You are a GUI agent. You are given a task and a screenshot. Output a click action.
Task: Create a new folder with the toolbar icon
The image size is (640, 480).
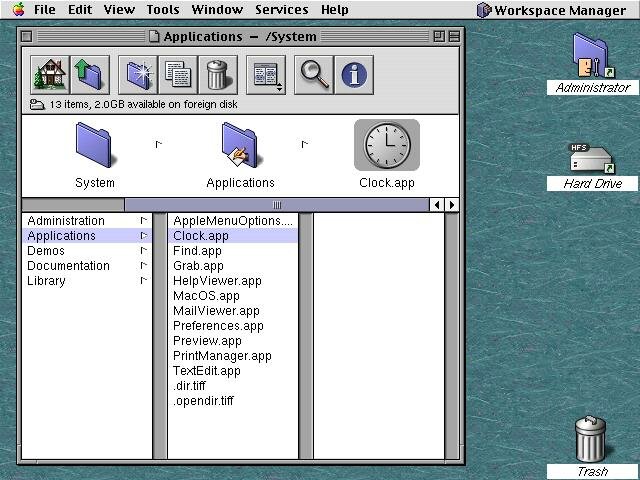point(138,75)
